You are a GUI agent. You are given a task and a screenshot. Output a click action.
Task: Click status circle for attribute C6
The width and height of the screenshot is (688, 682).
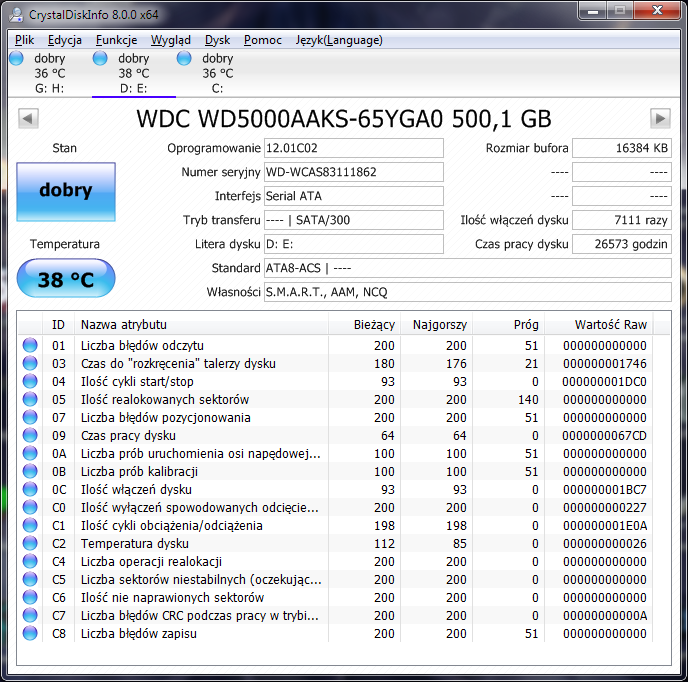[30, 597]
